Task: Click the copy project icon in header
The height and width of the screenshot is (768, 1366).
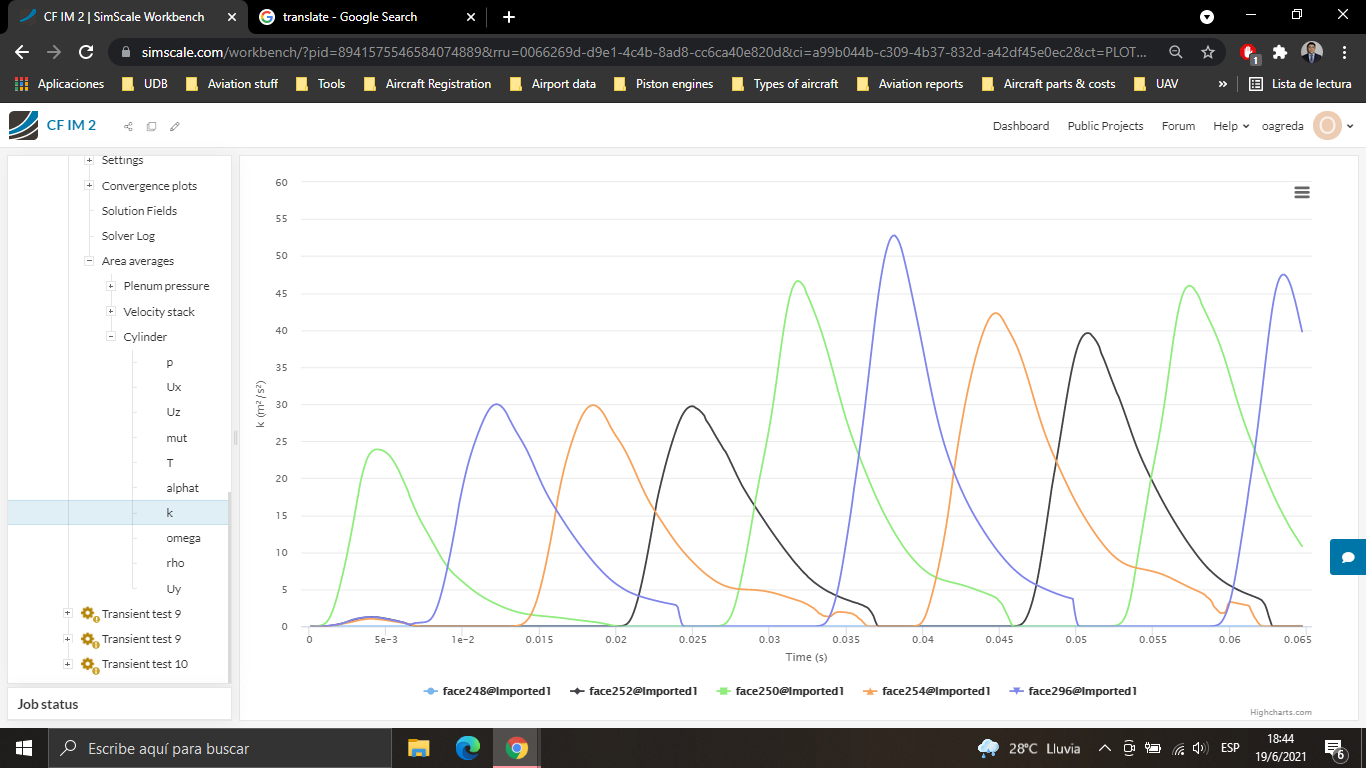Action: 151,126
